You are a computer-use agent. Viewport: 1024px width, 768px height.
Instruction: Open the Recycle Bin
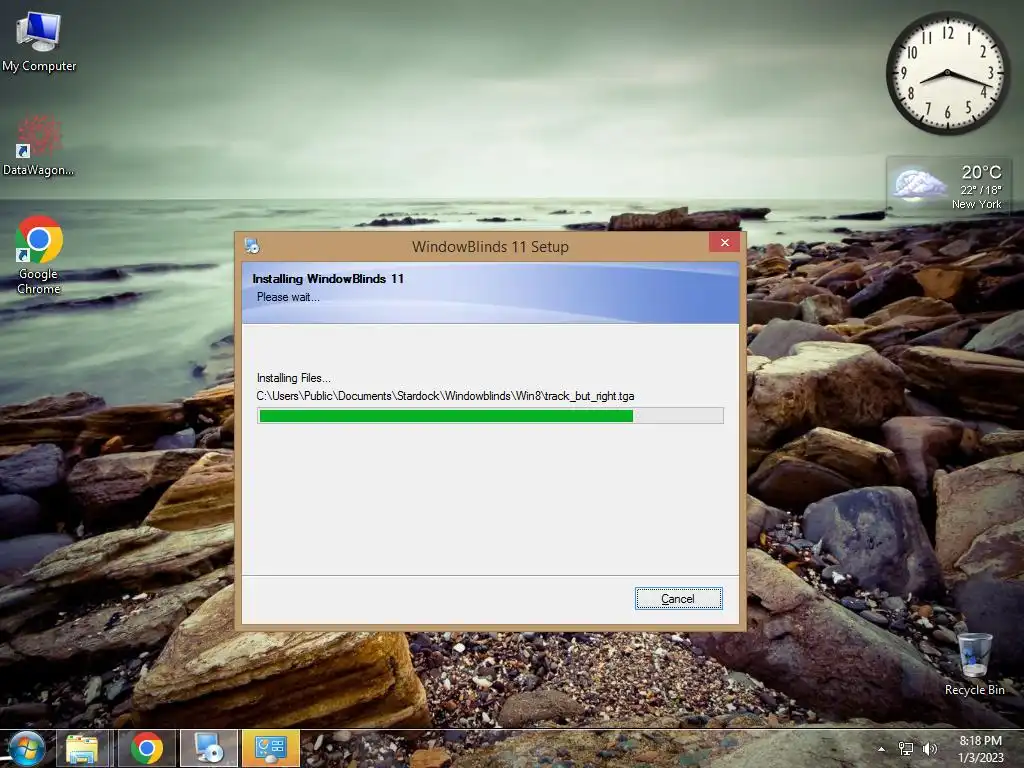(974, 664)
